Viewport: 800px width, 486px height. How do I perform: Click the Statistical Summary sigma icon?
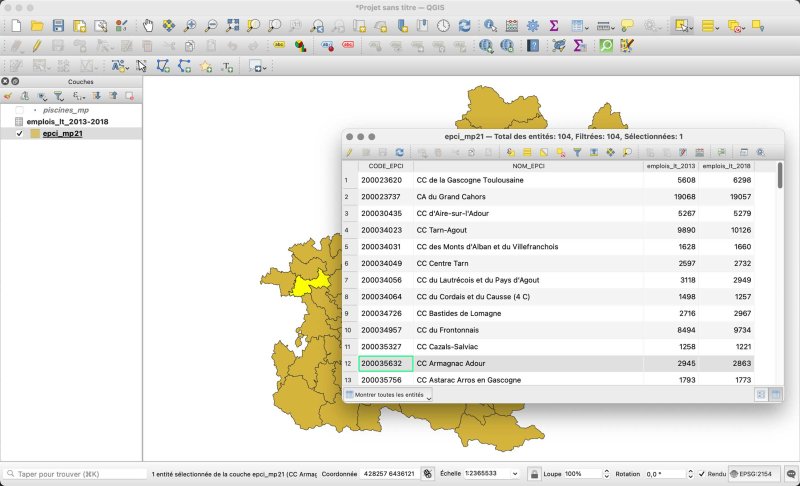[554, 25]
